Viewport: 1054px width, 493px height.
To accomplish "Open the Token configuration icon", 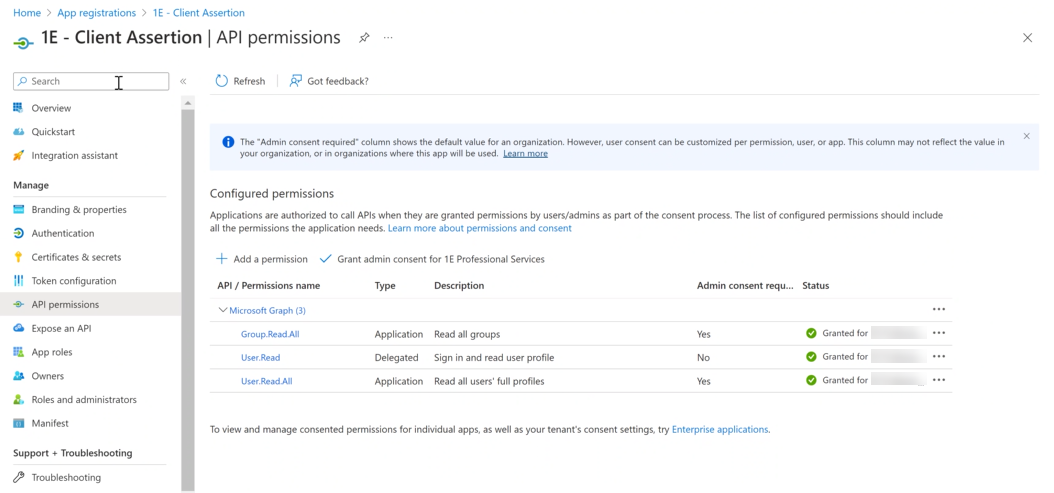I will click(18, 281).
